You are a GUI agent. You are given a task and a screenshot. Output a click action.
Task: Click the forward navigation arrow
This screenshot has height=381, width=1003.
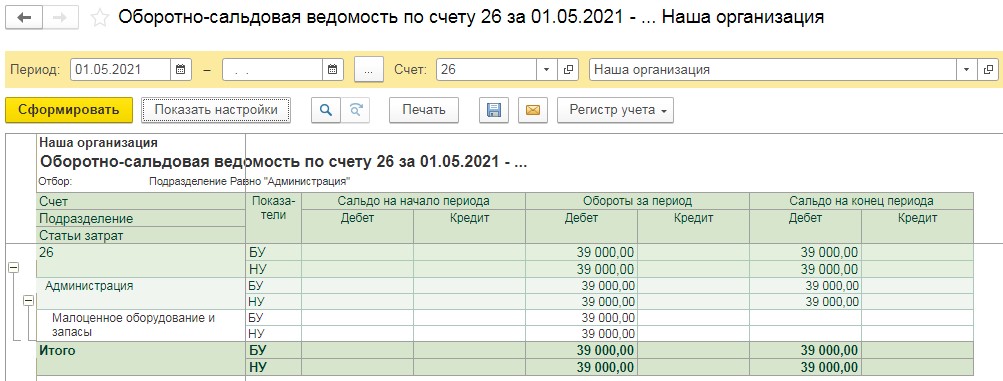60,17
